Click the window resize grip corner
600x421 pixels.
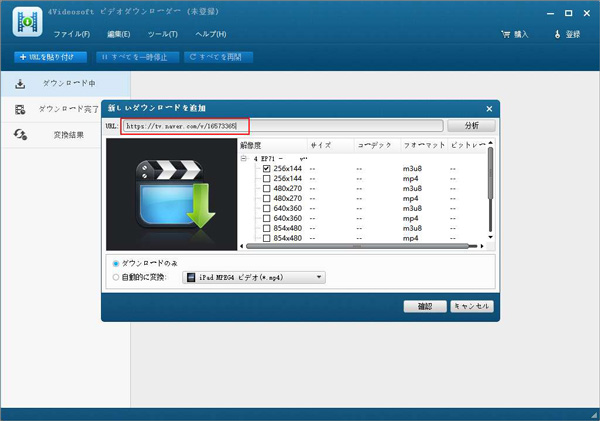594,415
